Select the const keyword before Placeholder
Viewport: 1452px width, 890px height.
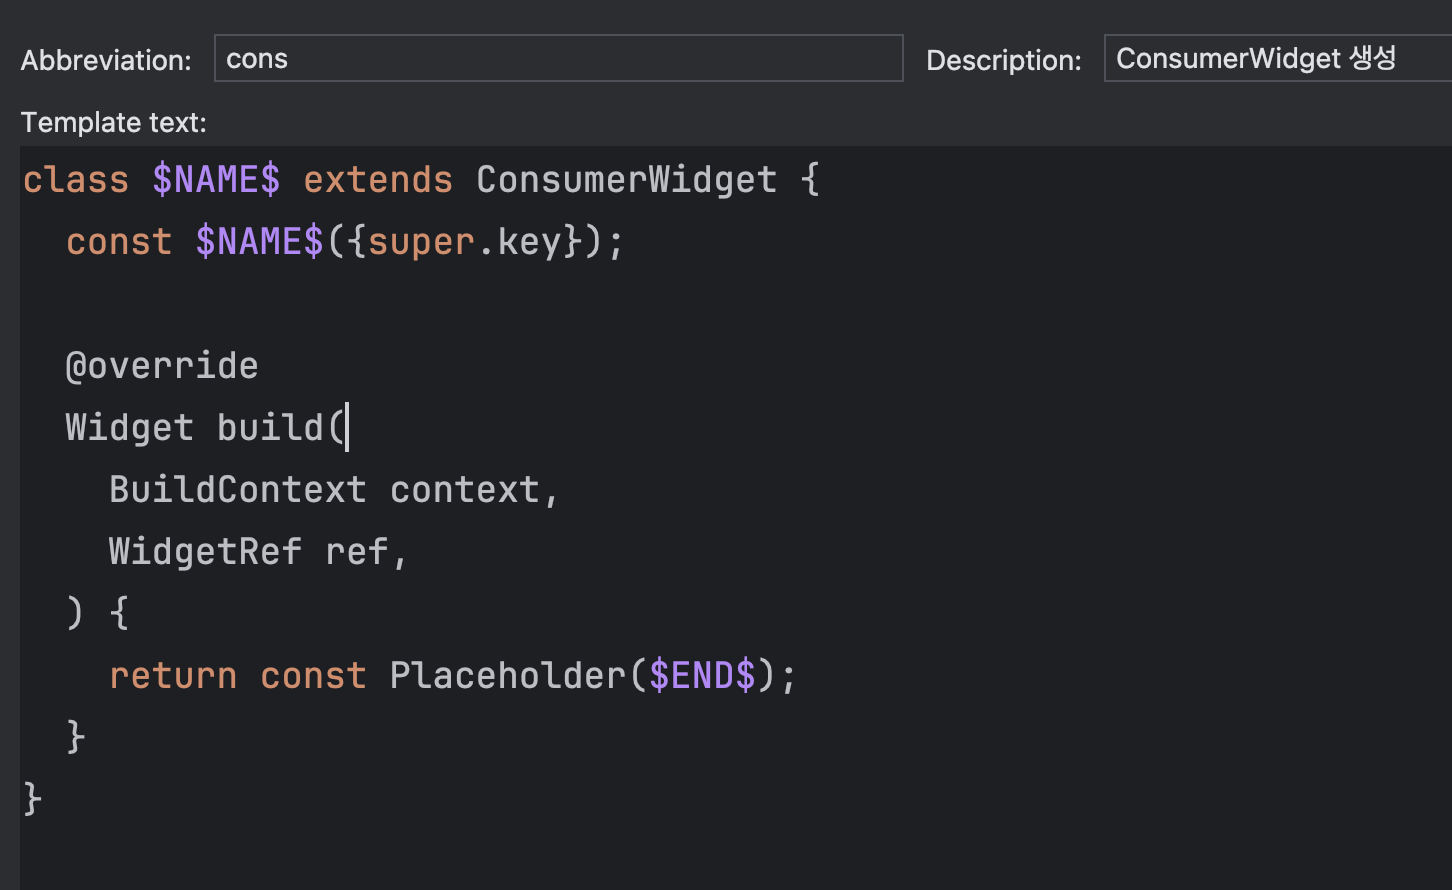312,675
